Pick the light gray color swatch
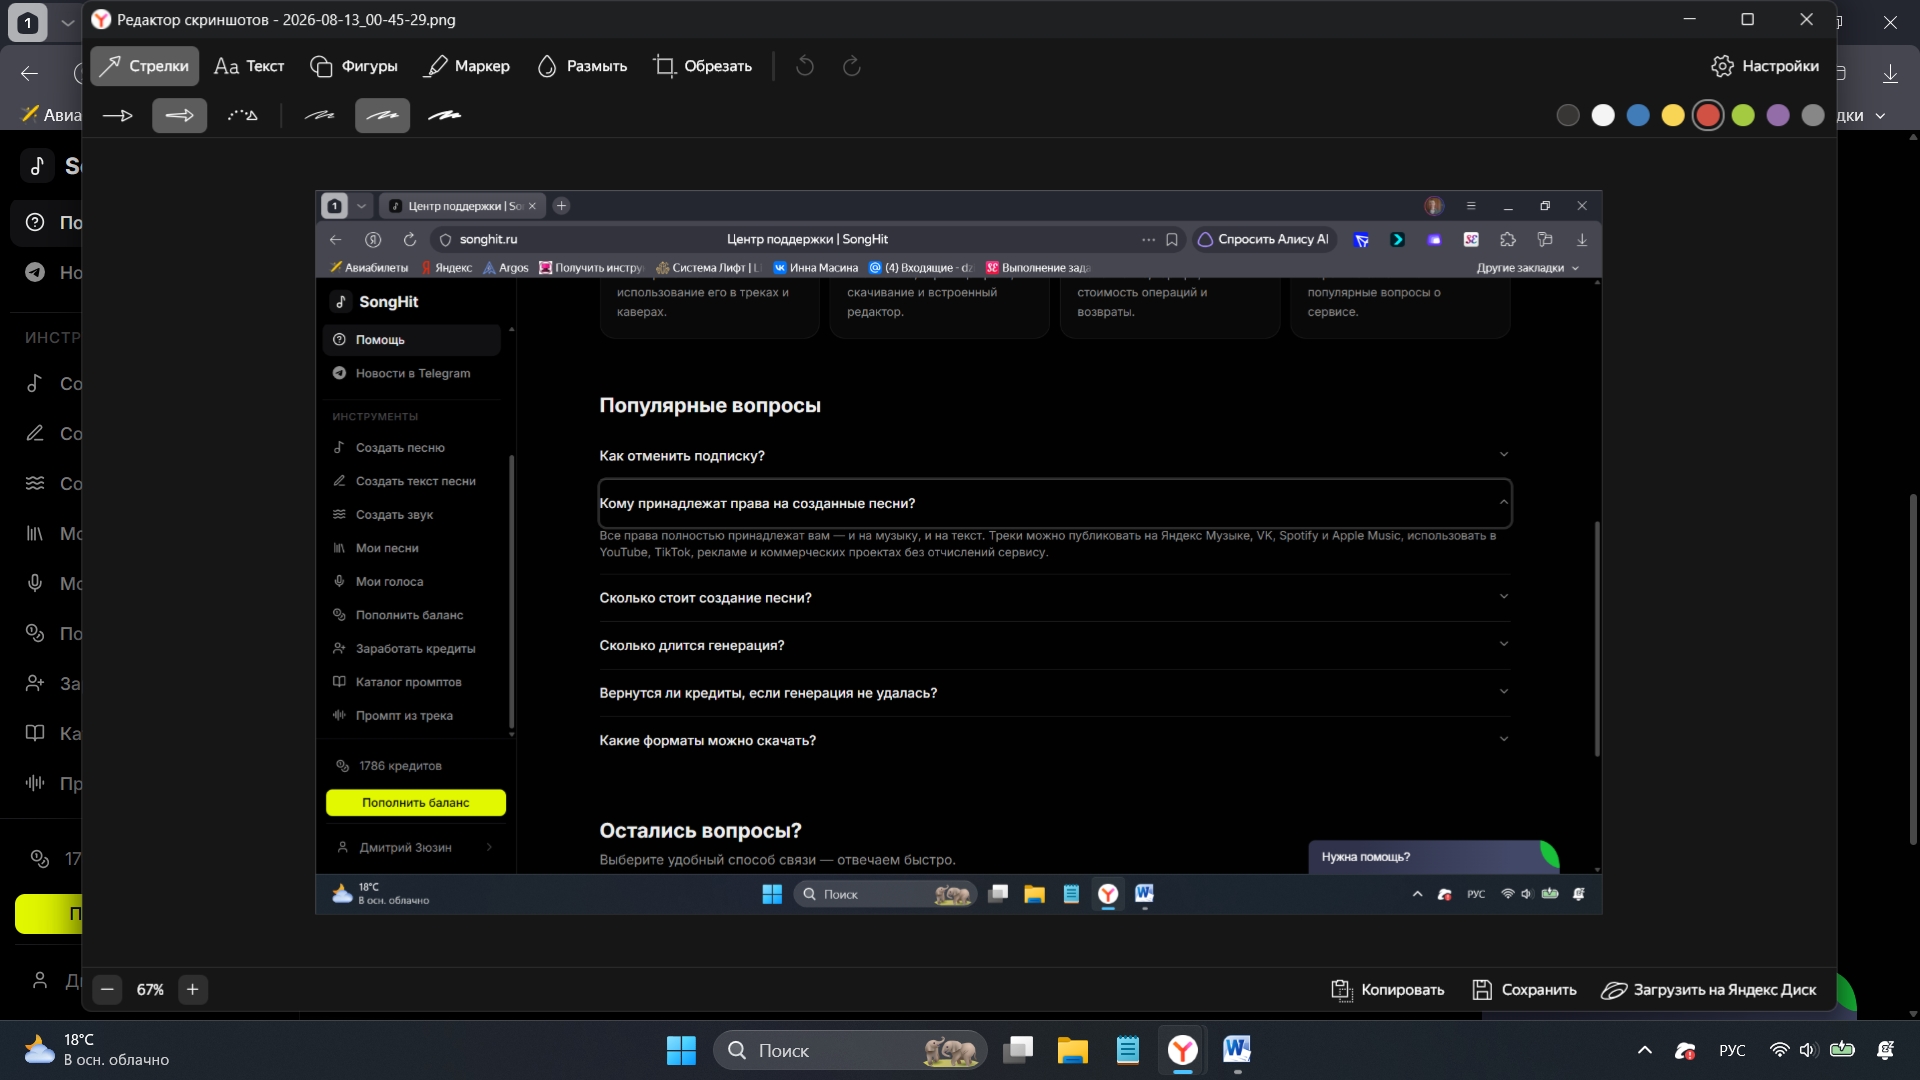Image resolution: width=1920 pixels, height=1080 pixels. coord(1813,116)
